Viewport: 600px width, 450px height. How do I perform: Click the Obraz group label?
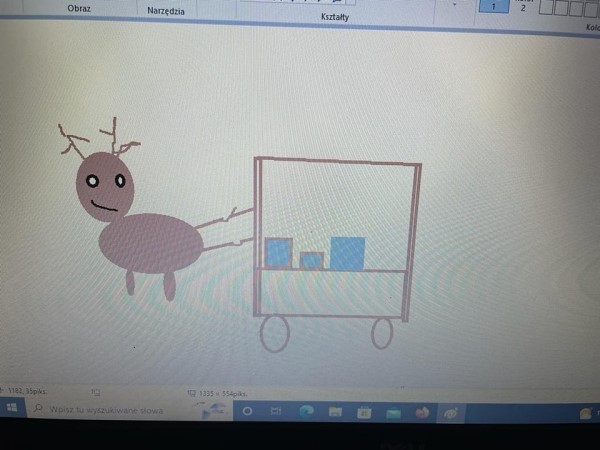(79, 8)
